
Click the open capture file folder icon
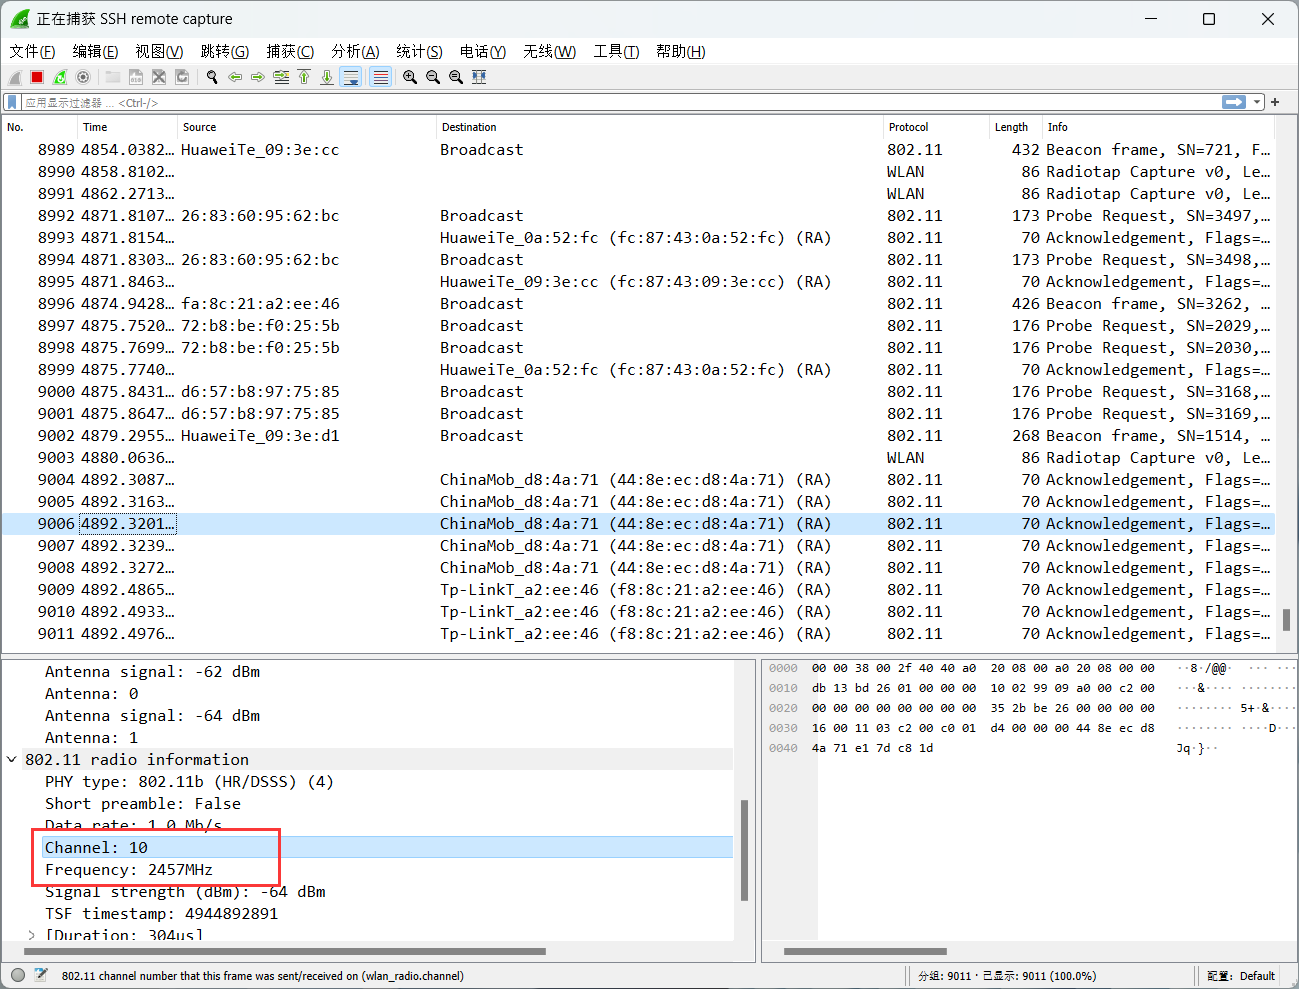pyautogui.click(x=113, y=77)
